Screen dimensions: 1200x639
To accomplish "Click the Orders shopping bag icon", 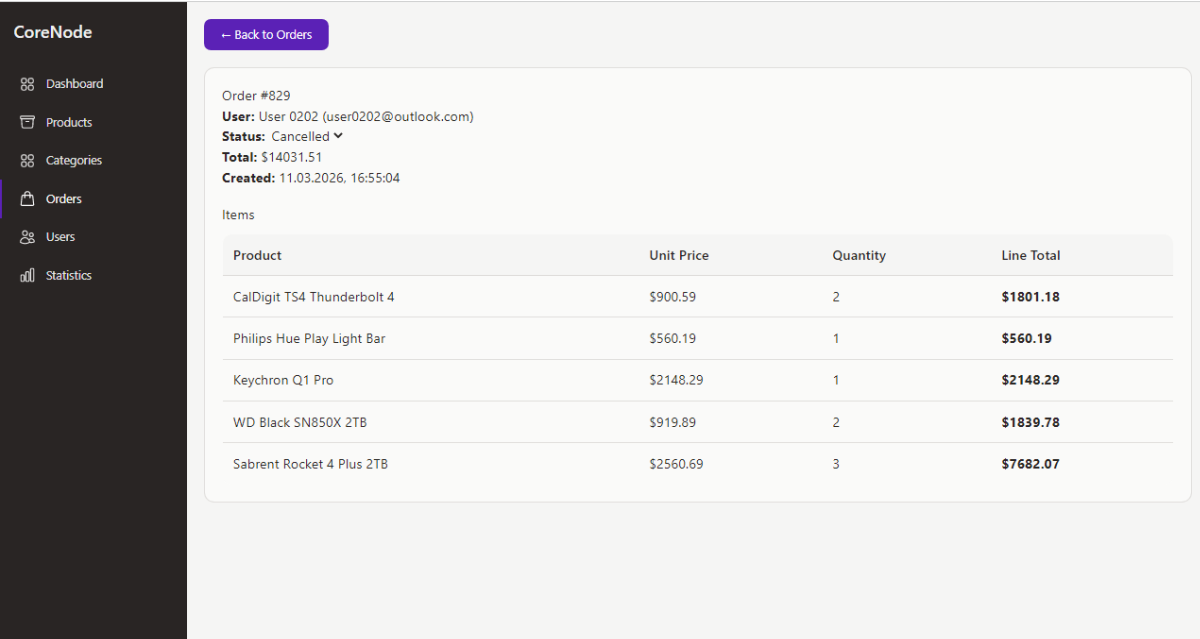I will click(x=28, y=199).
